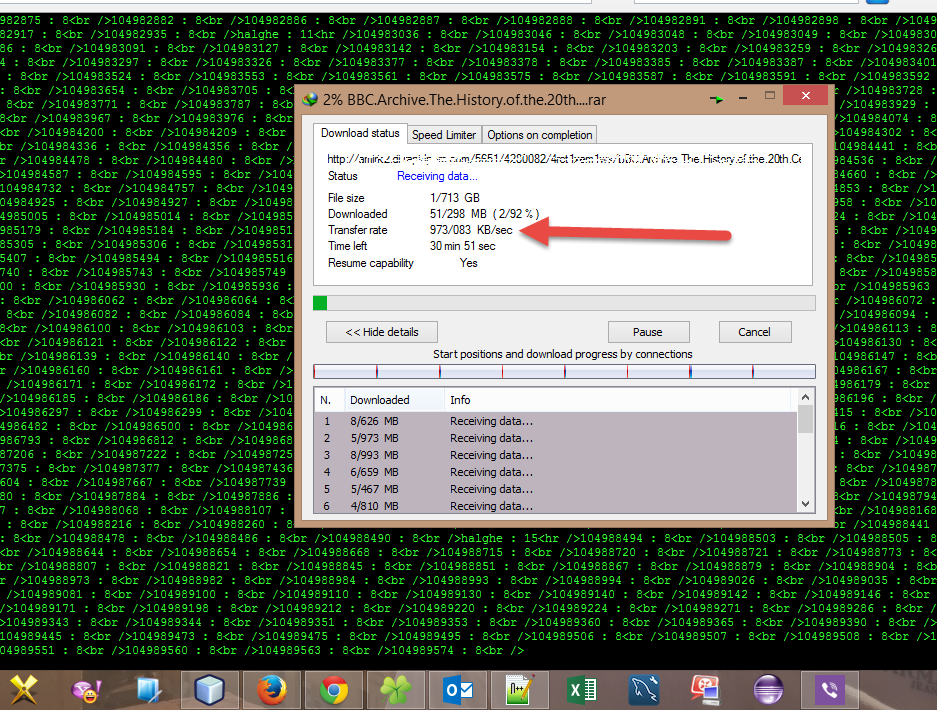Open VirtualBox cube icon in taskbar
This screenshot has height=710, width=937.
210,689
